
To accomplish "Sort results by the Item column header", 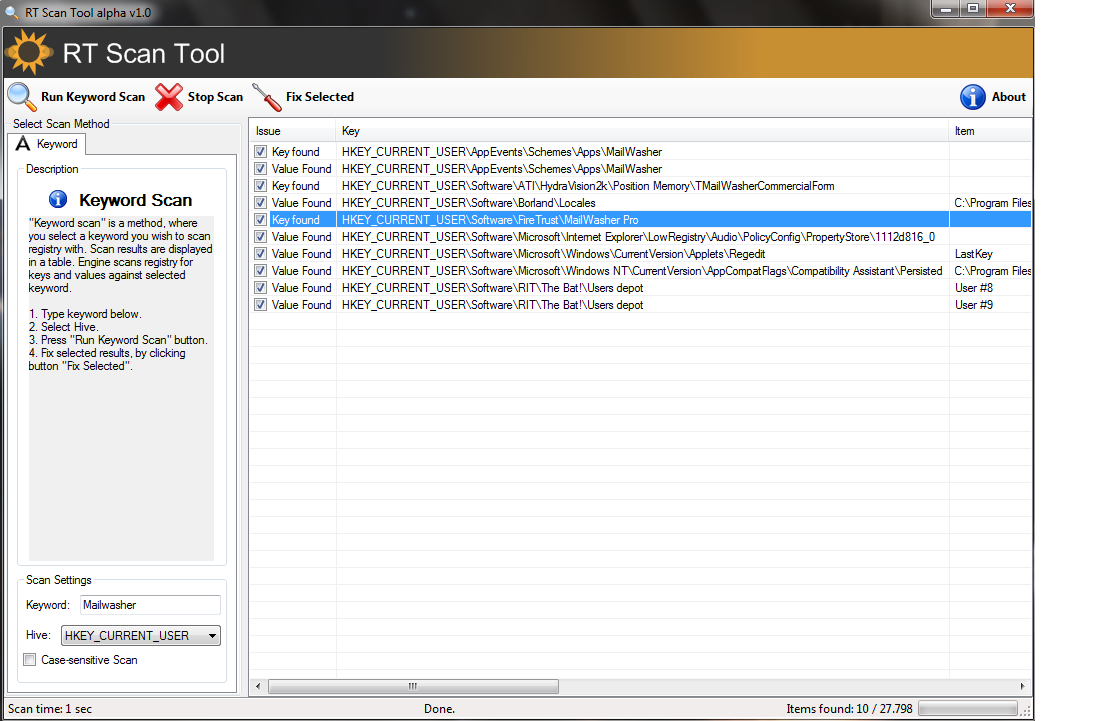I will [990, 131].
